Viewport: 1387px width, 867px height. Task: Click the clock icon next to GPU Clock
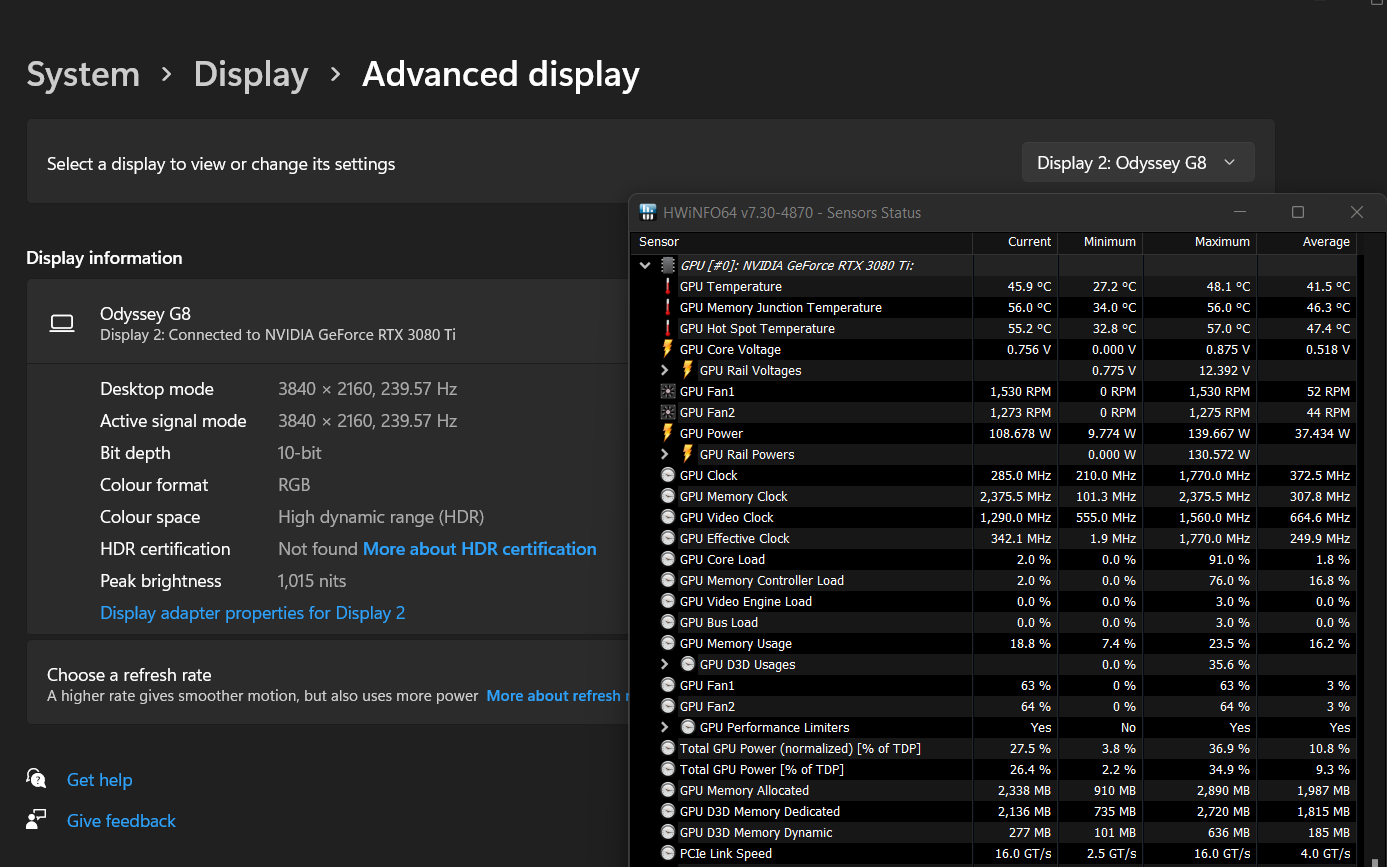tap(668, 475)
